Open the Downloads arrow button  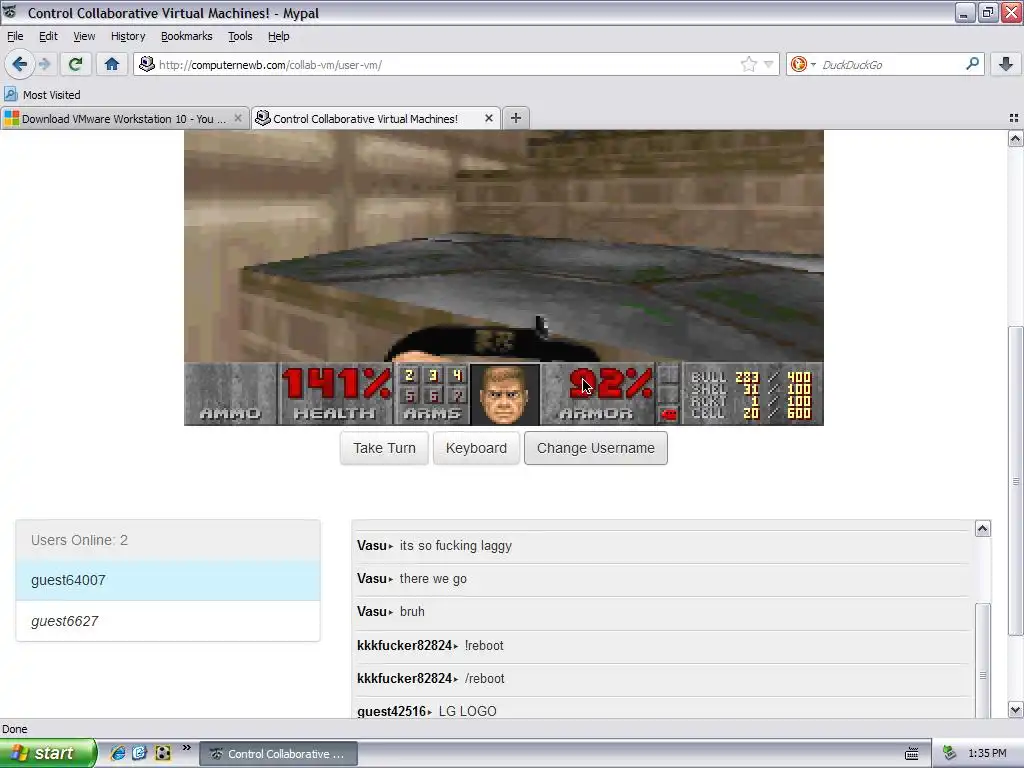click(1006, 64)
